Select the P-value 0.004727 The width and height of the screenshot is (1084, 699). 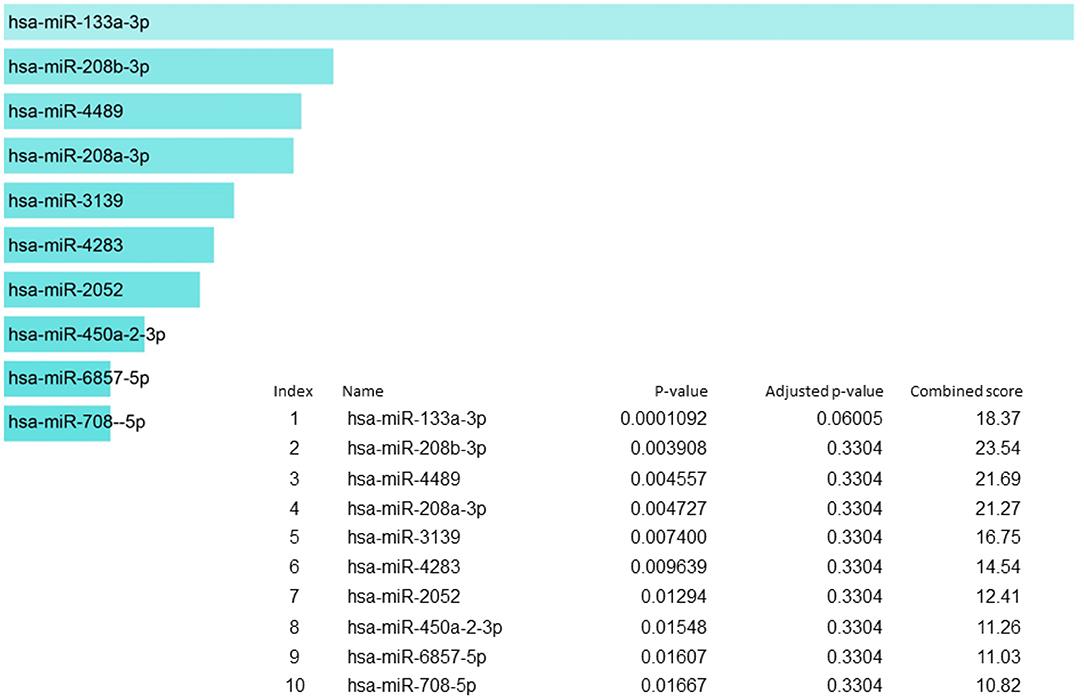click(669, 509)
